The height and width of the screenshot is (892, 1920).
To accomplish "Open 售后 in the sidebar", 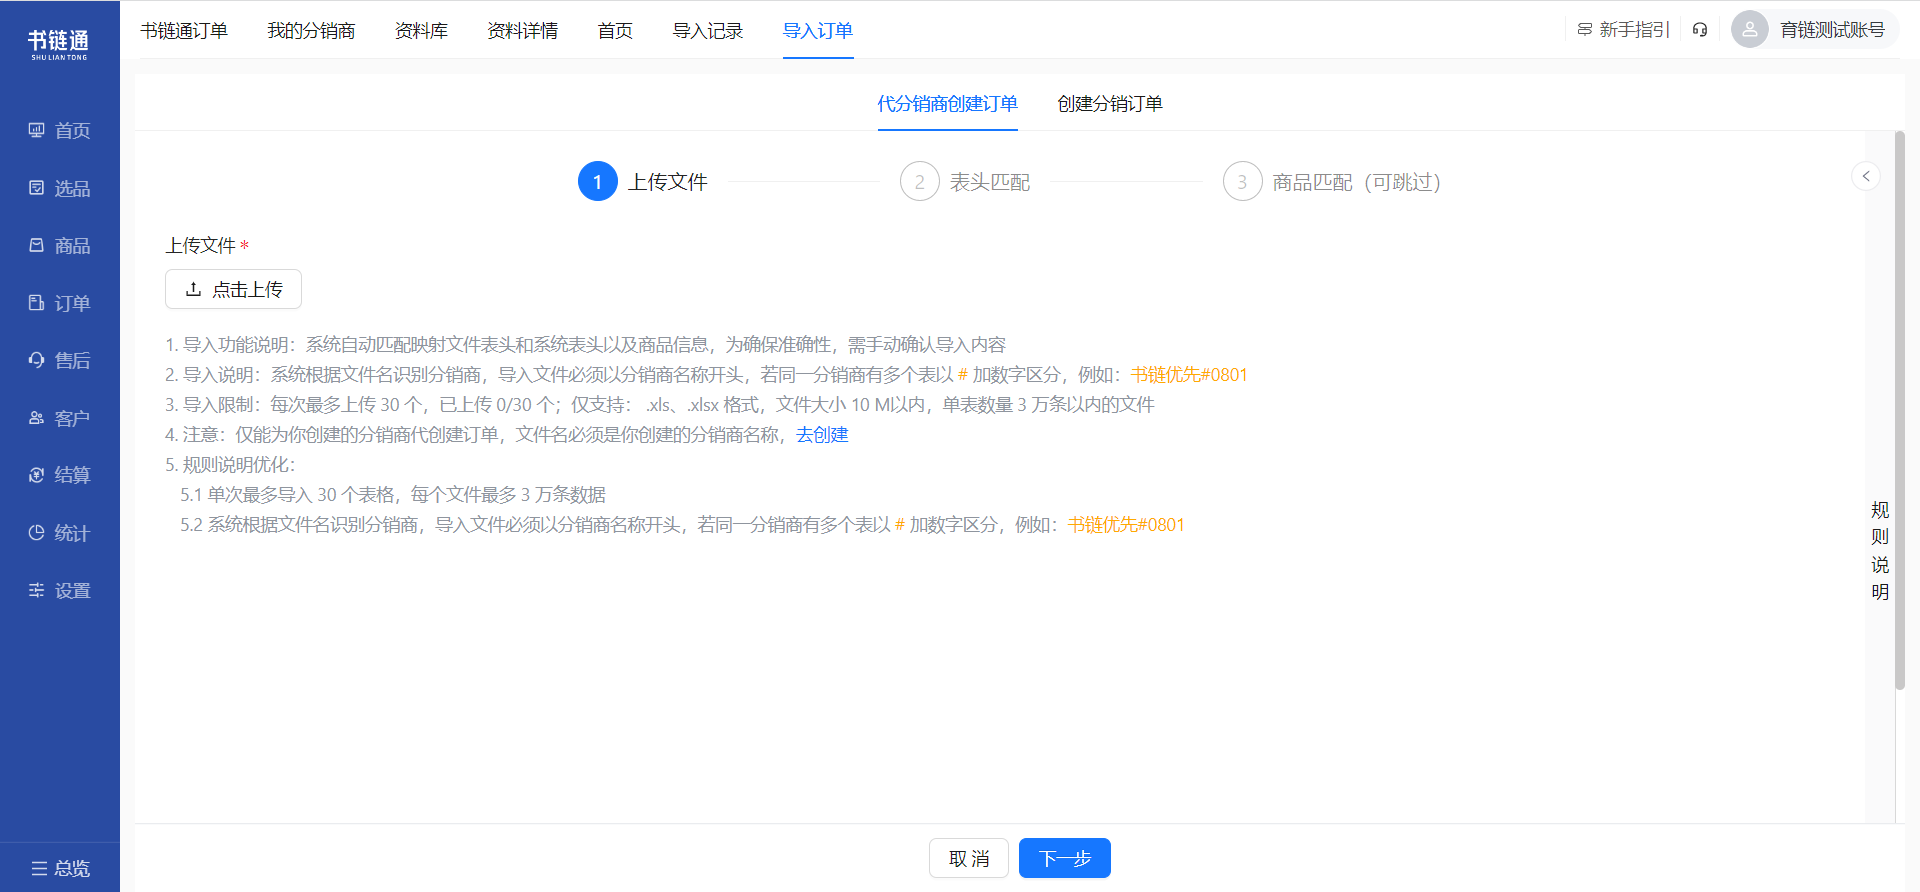I will pos(60,360).
